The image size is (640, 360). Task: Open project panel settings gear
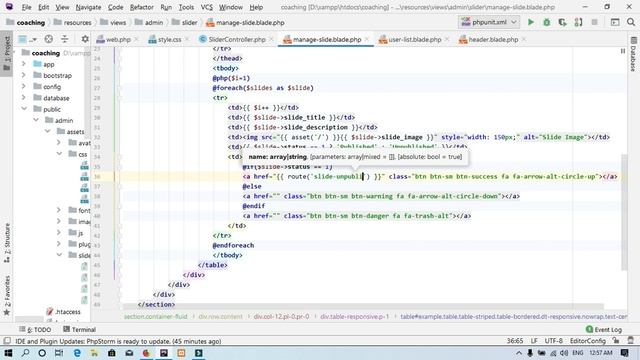point(85,39)
